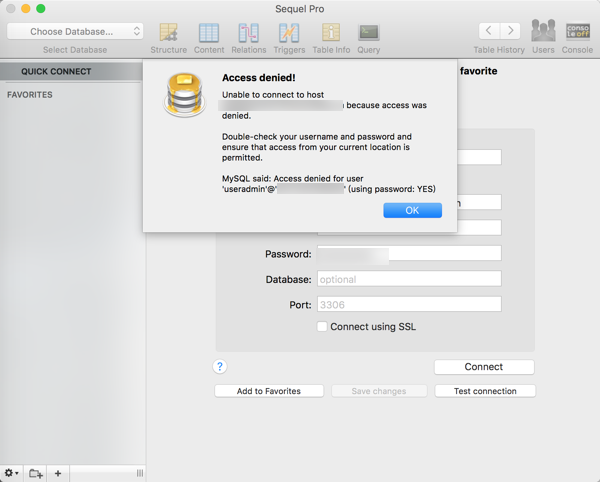This screenshot has width=600, height=482.
Task: Focus the Database optional field
Action: (409, 279)
